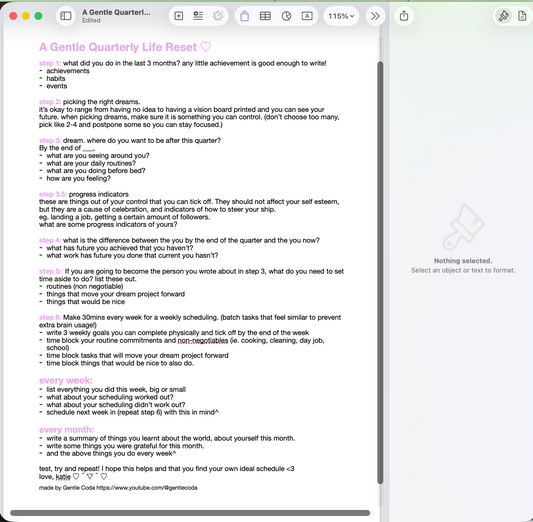Click the 'step 6:' label

[50, 317]
